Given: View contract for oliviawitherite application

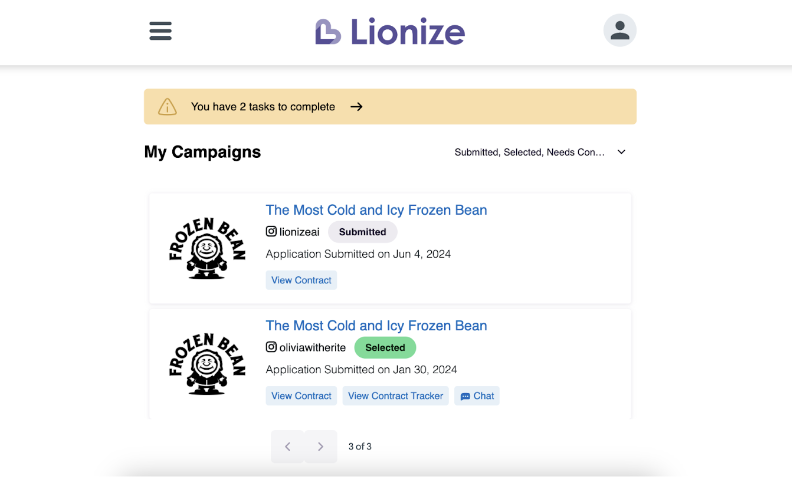Looking at the screenshot, I should coord(301,396).
